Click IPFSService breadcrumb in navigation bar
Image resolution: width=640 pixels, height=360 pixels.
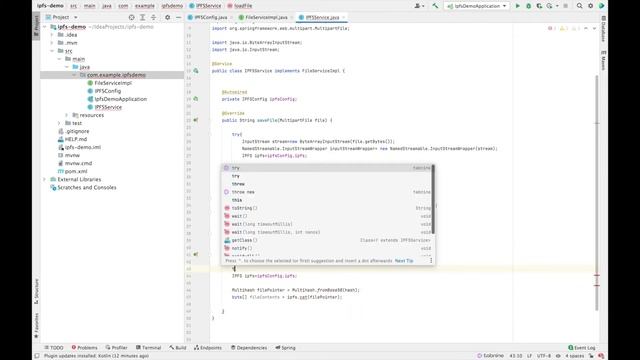point(205,6)
